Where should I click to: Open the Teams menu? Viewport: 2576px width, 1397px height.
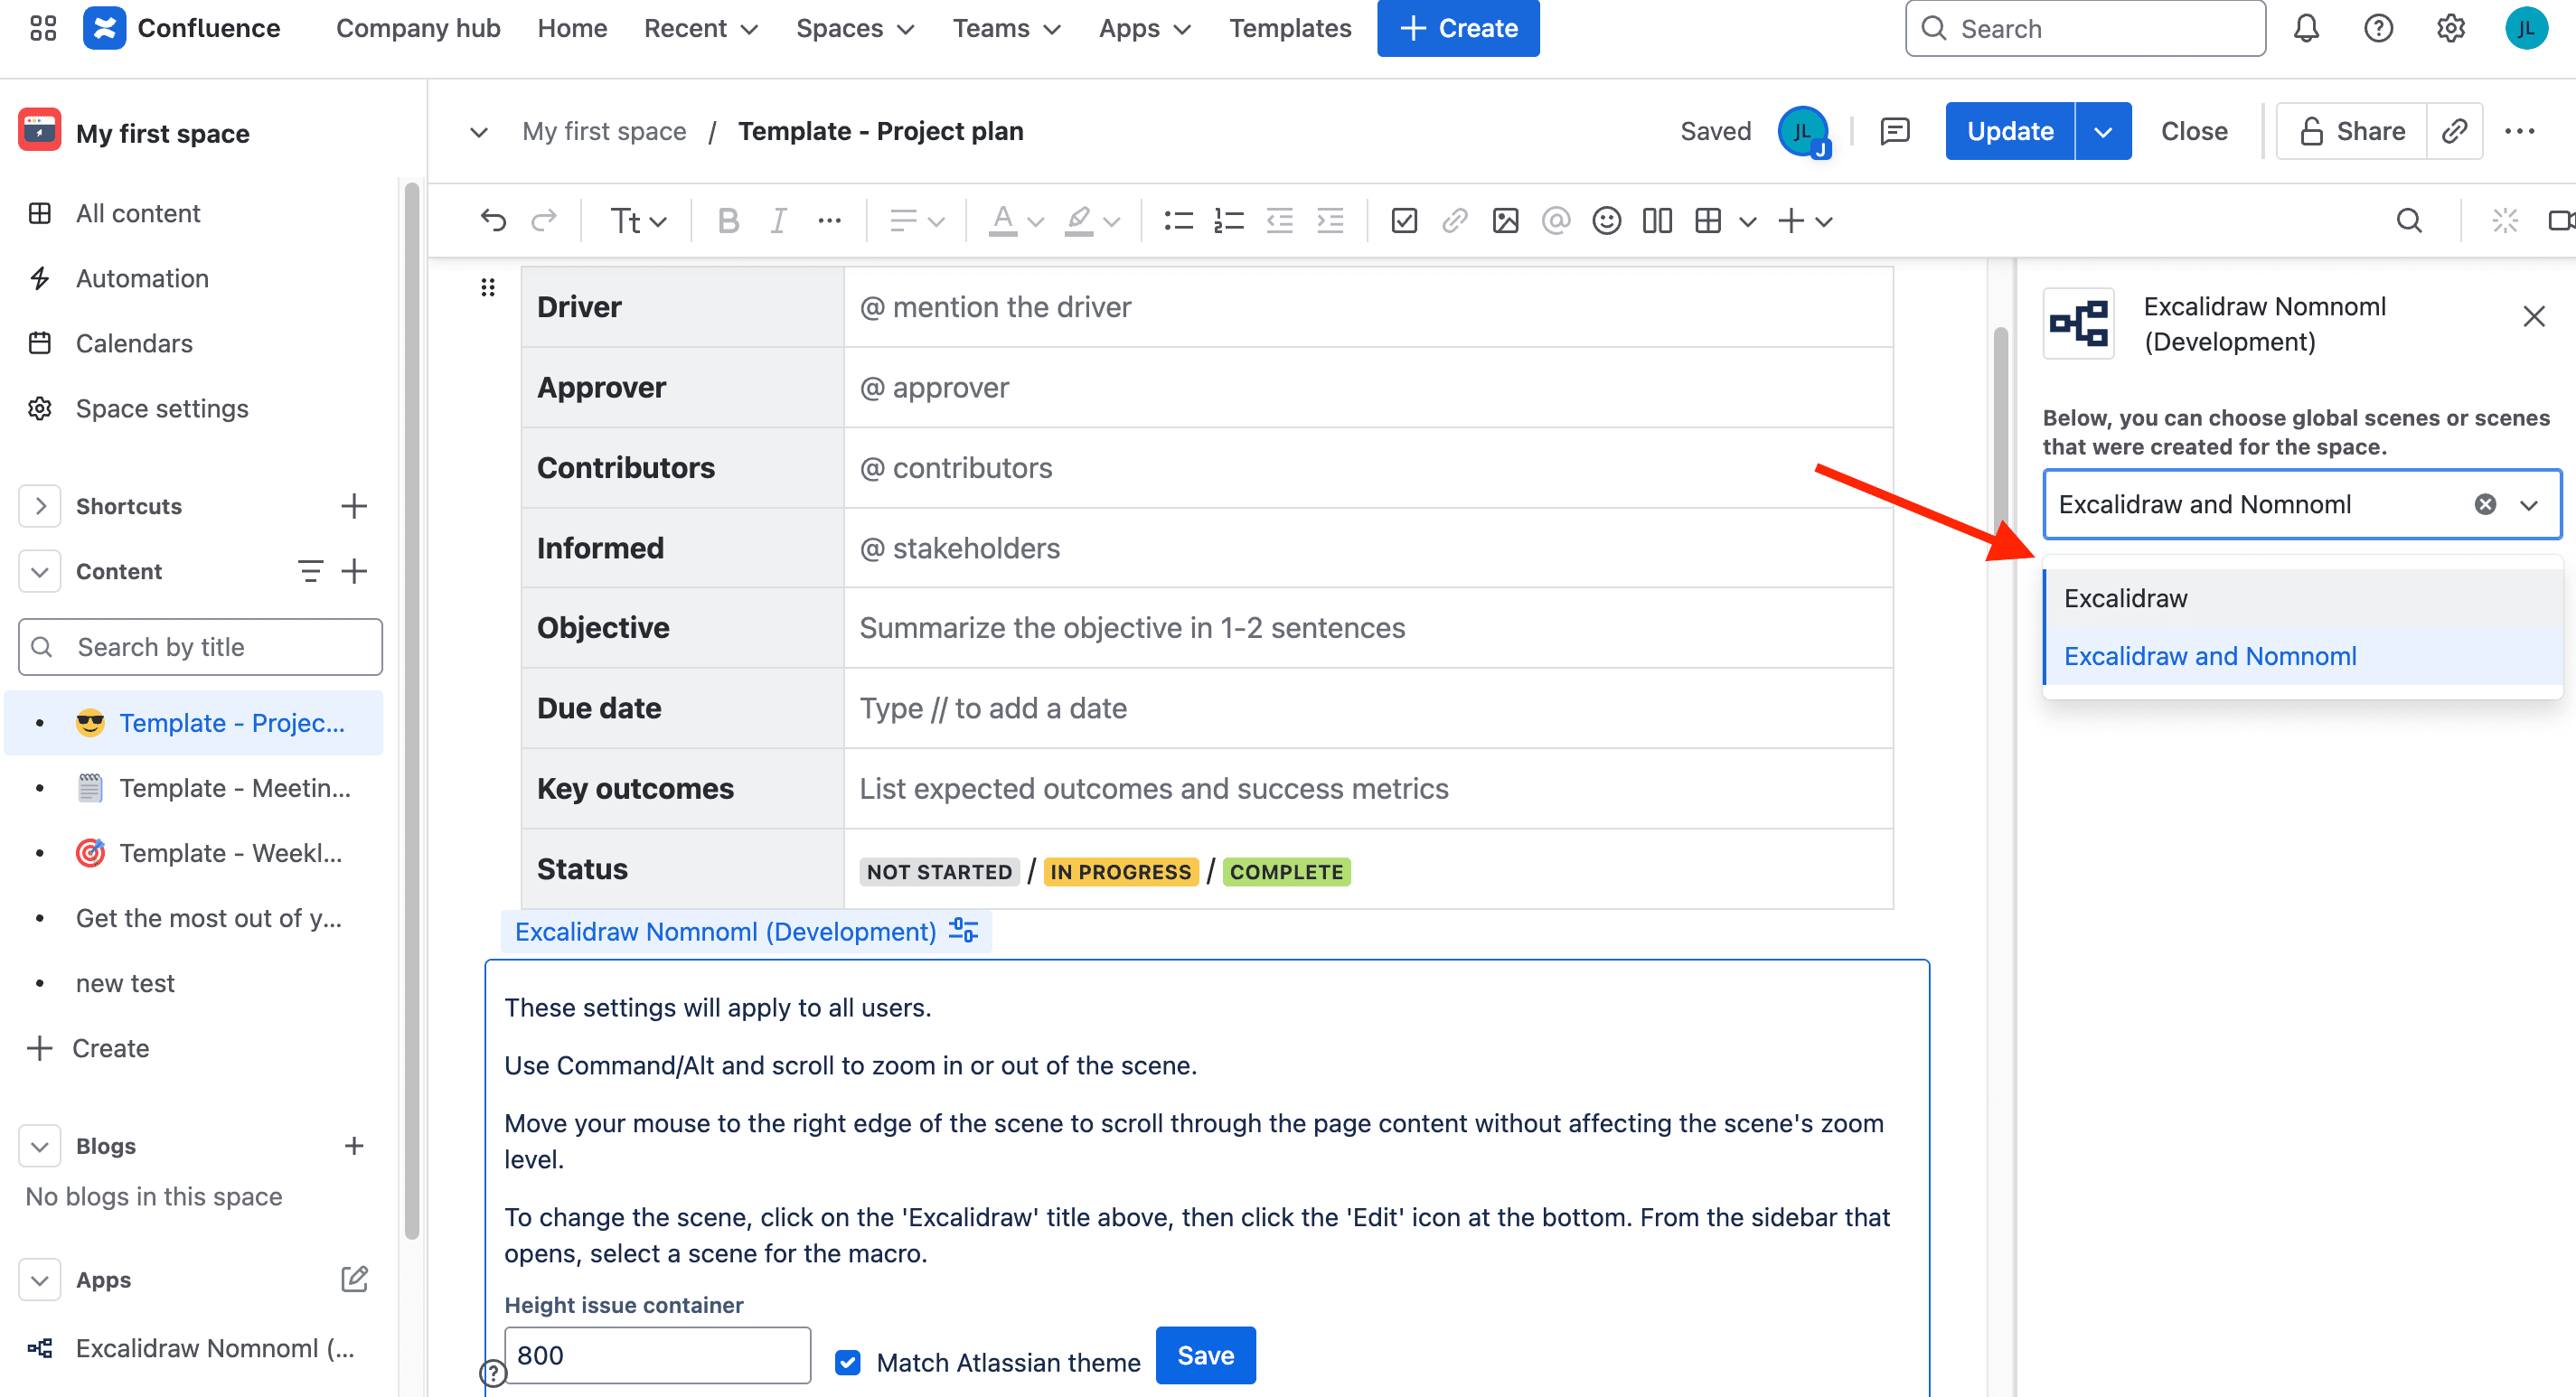point(1006,28)
